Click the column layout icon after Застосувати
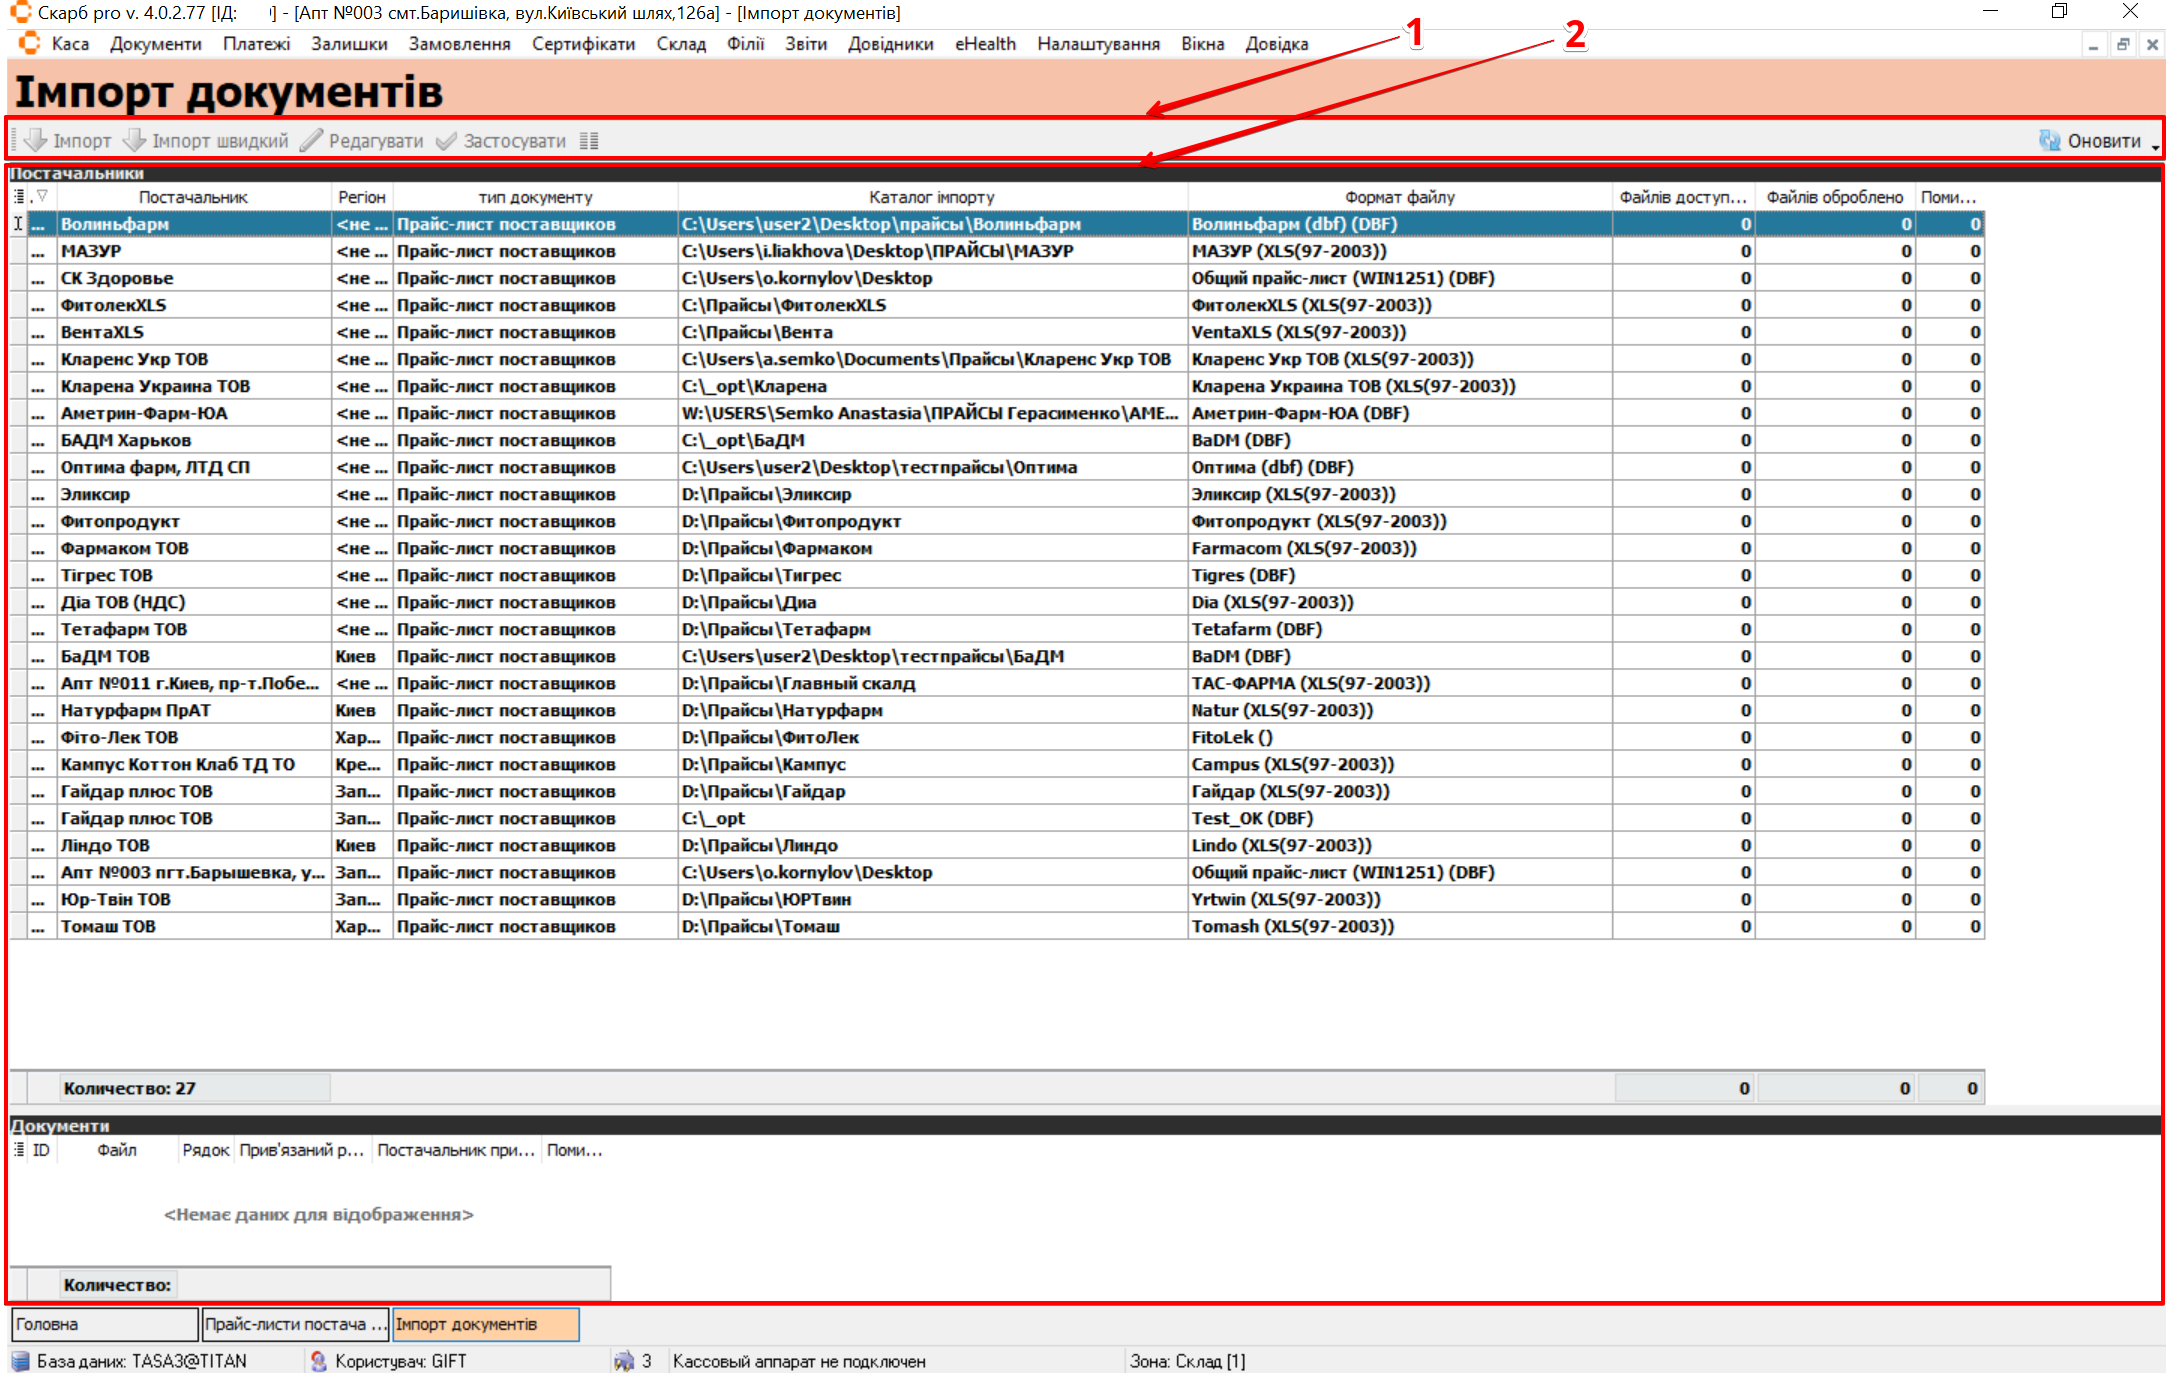The width and height of the screenshot is (2171, 1373). (589, 141)
